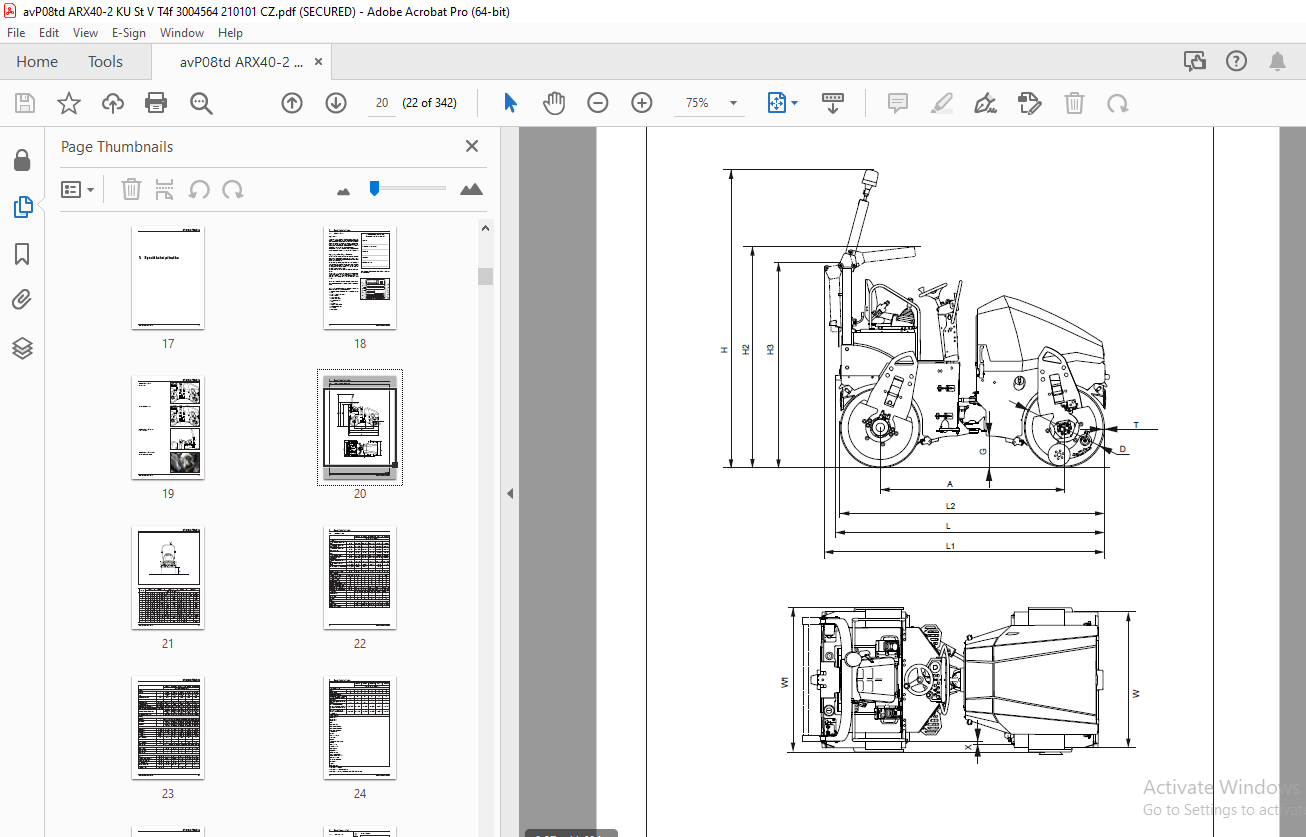
Task: Activate the Hand pan tool
Action: (x=554, y=103)
